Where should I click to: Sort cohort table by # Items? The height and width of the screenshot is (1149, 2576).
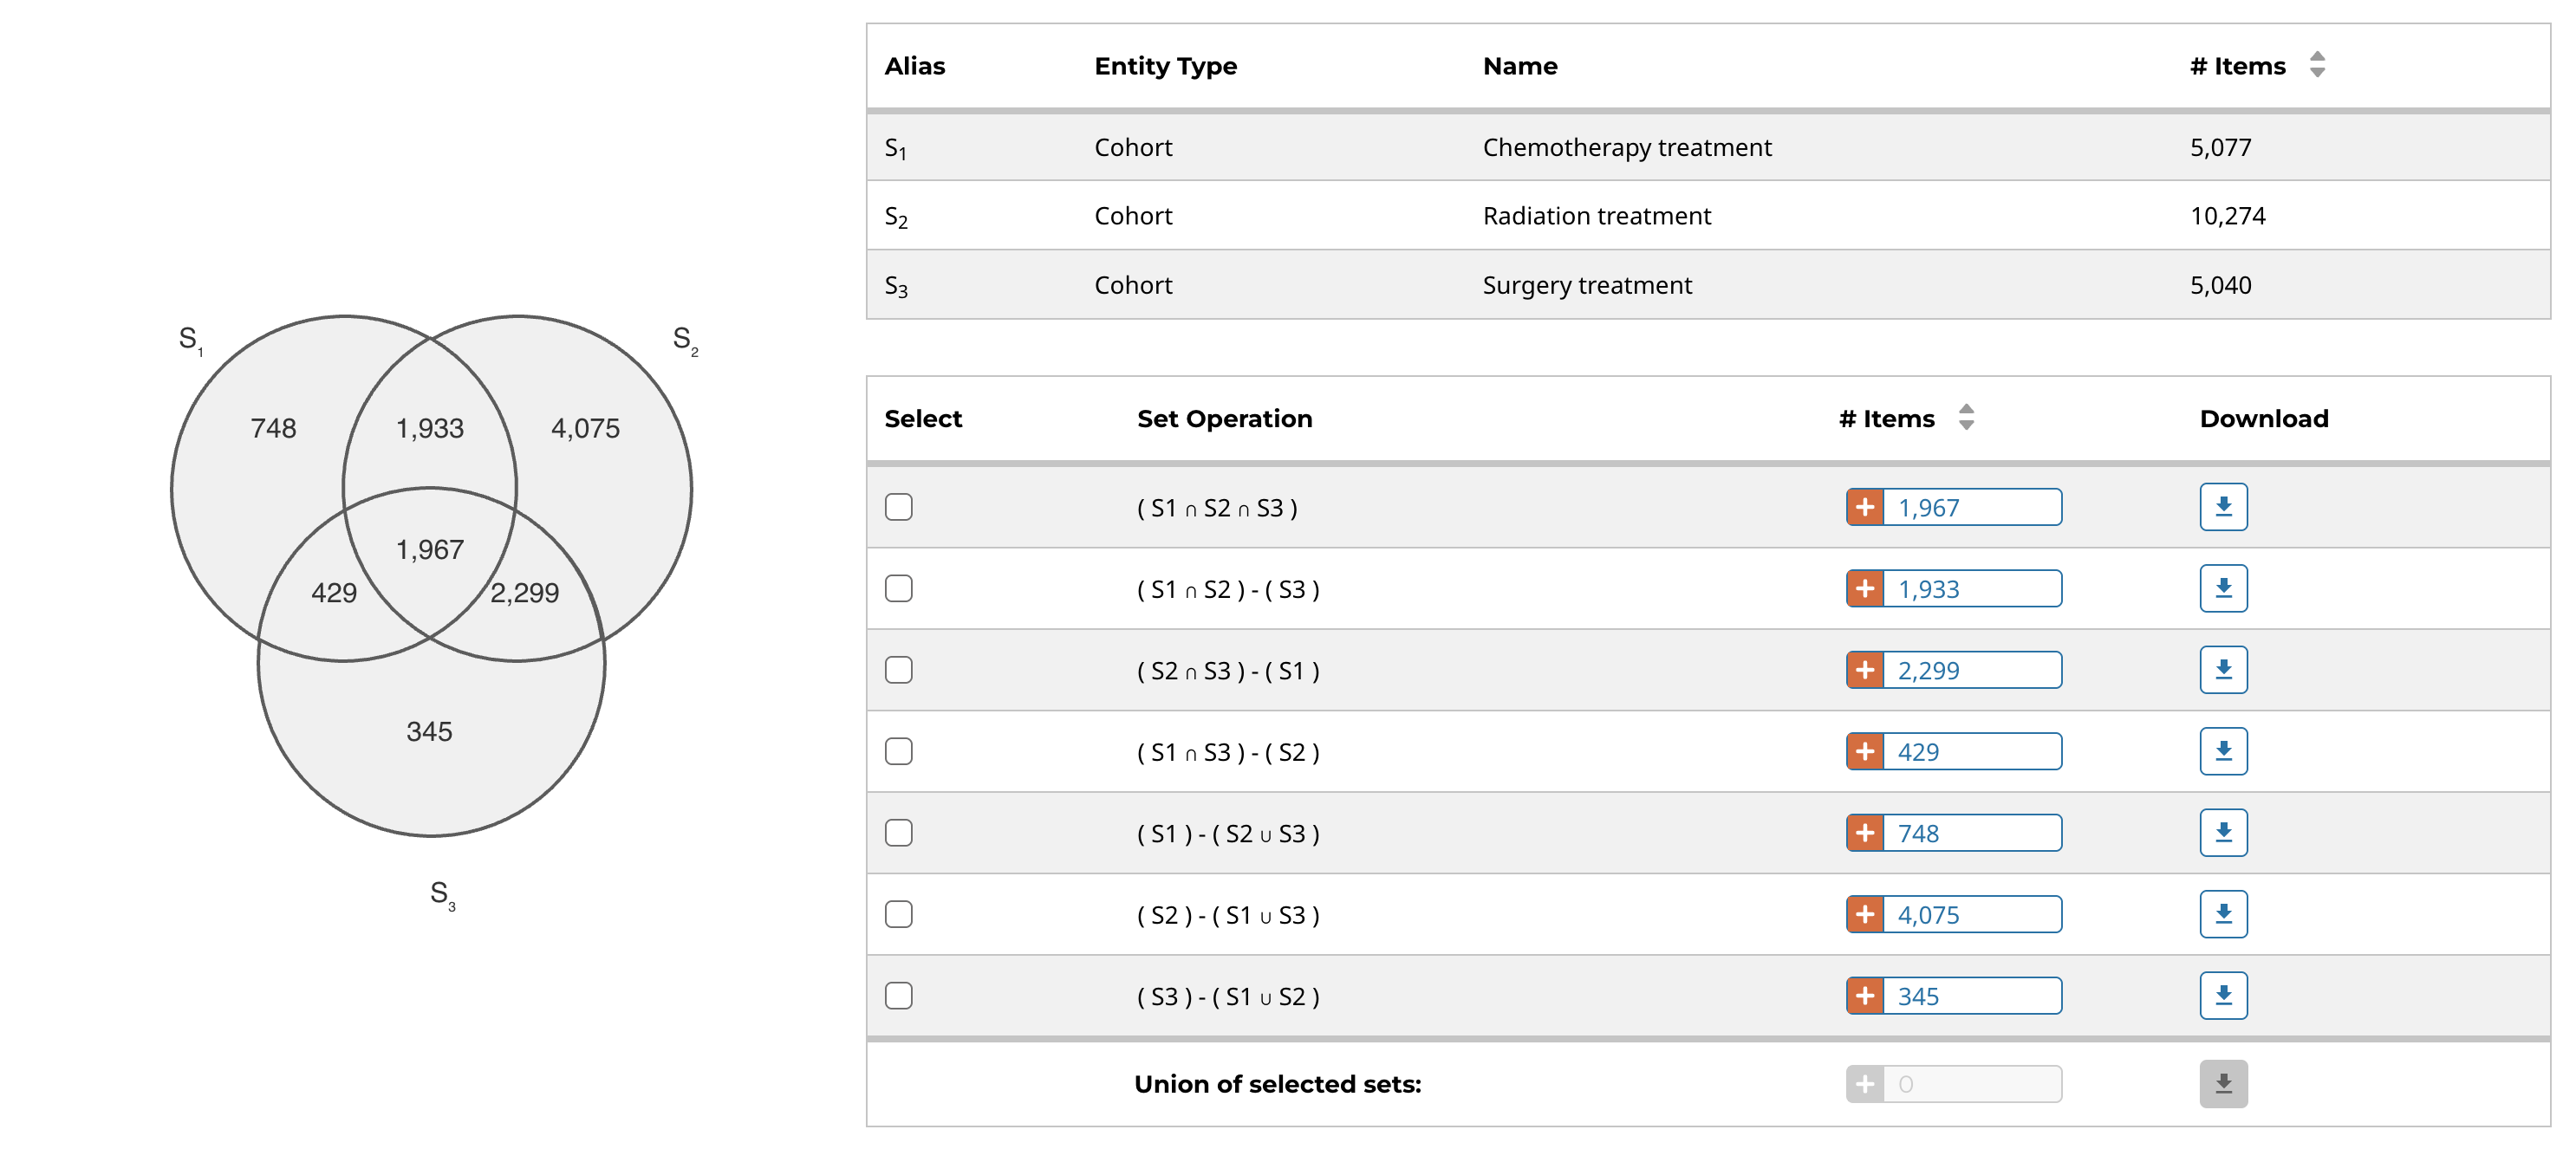tap(2316, 65)
